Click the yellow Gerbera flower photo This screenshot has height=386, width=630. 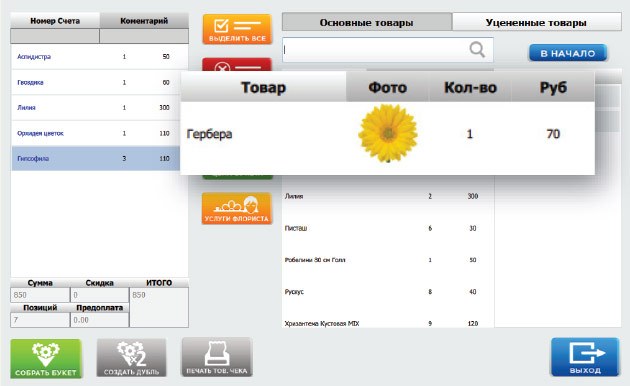pyautogui.click(x=388, y=133)
